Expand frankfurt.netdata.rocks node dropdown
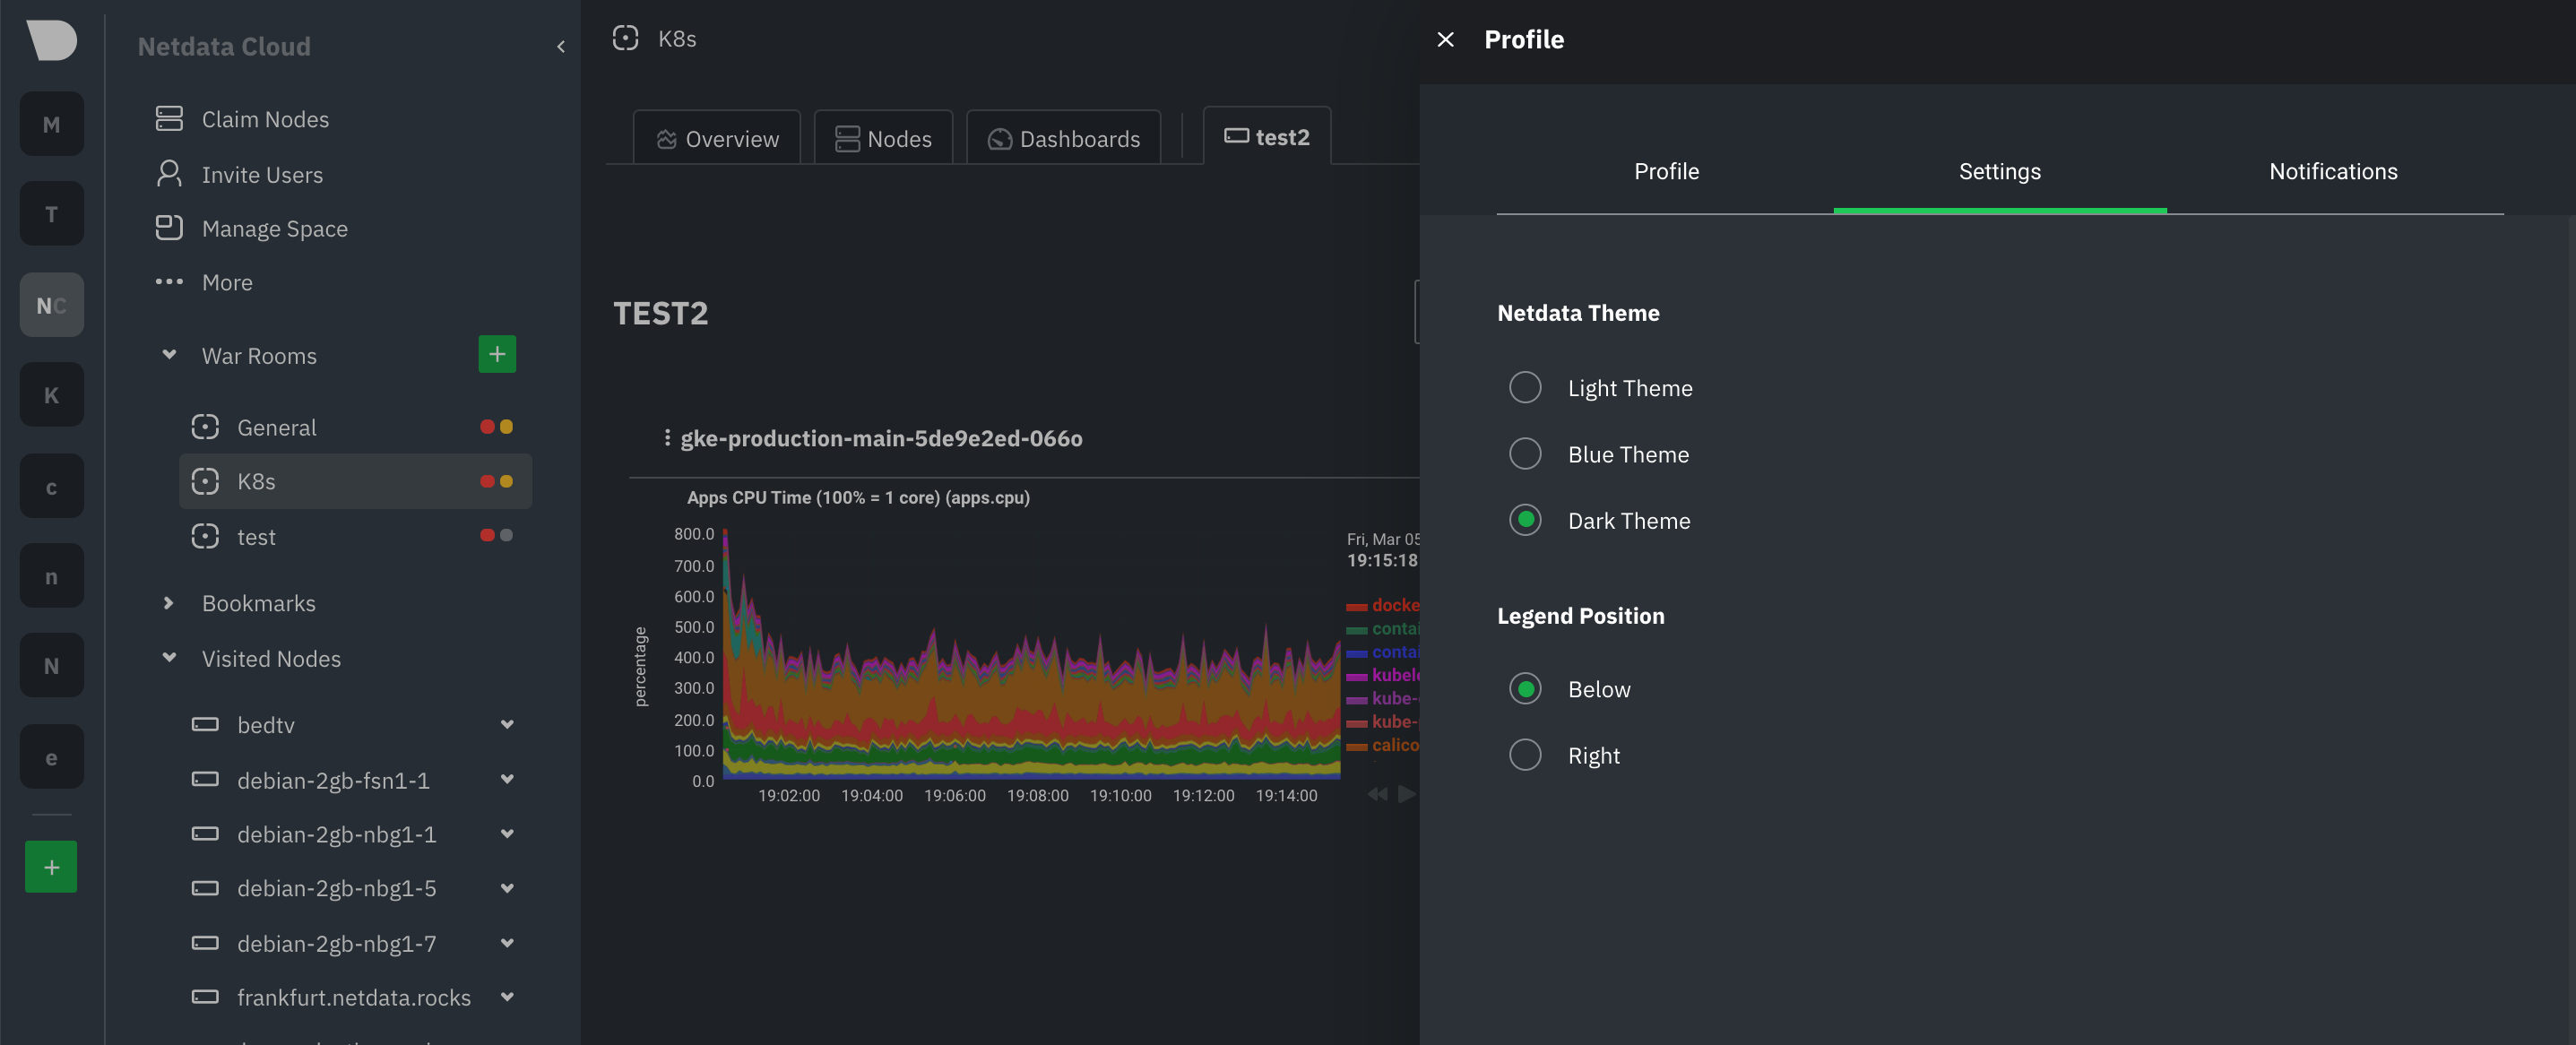Viewport: 2576px width, 1045px height. [507, 997]
